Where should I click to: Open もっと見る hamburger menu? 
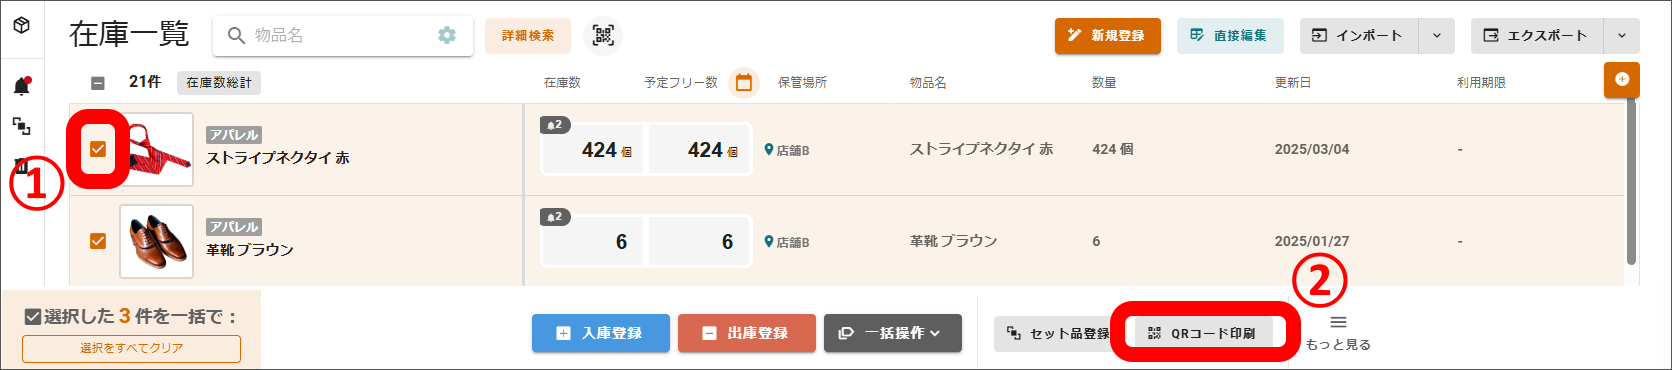pyautogui.click(x=1338, y=322)
